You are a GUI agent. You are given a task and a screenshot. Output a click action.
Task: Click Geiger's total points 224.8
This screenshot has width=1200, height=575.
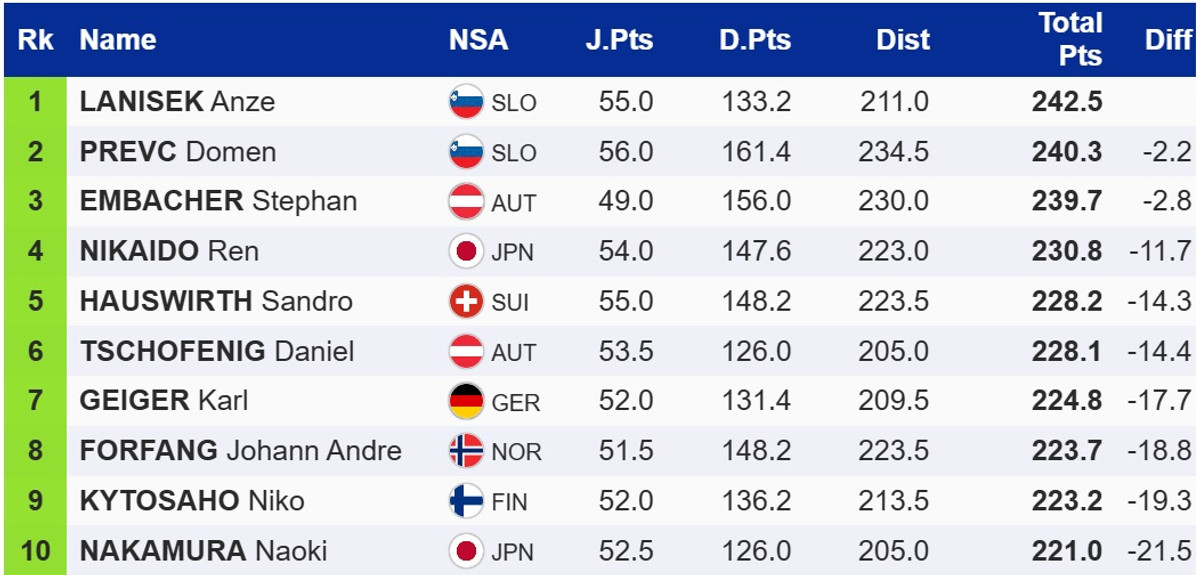point(1067,401)
